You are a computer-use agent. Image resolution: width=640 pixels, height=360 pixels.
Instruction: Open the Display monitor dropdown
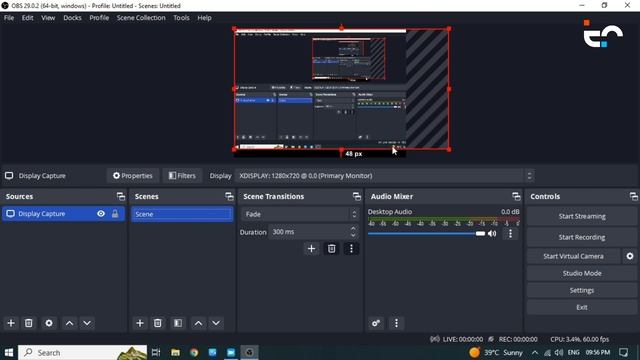pyautogui.click(x=384, y=176)
